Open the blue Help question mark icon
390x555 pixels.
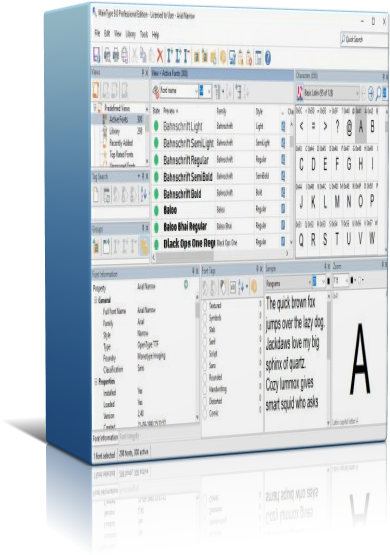(x=268, y=57)
